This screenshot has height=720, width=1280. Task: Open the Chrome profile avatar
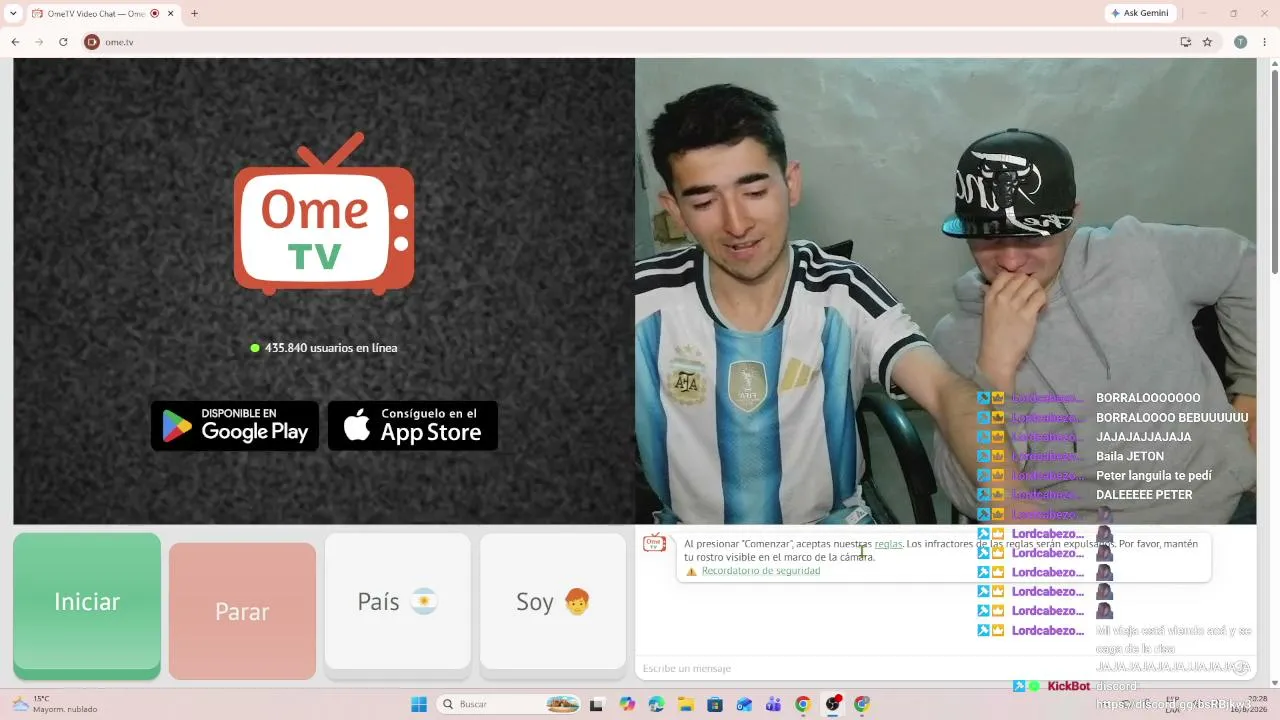coord(1240,42)
